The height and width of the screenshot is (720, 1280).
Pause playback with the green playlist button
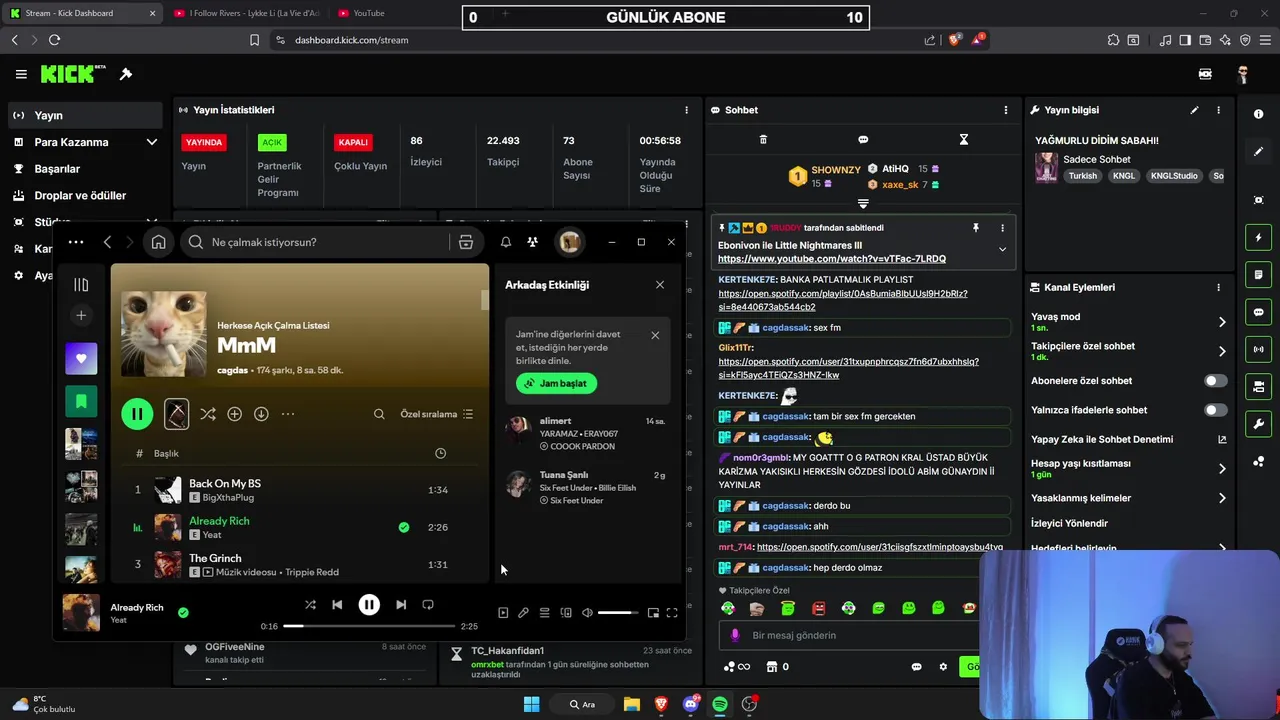137,414
